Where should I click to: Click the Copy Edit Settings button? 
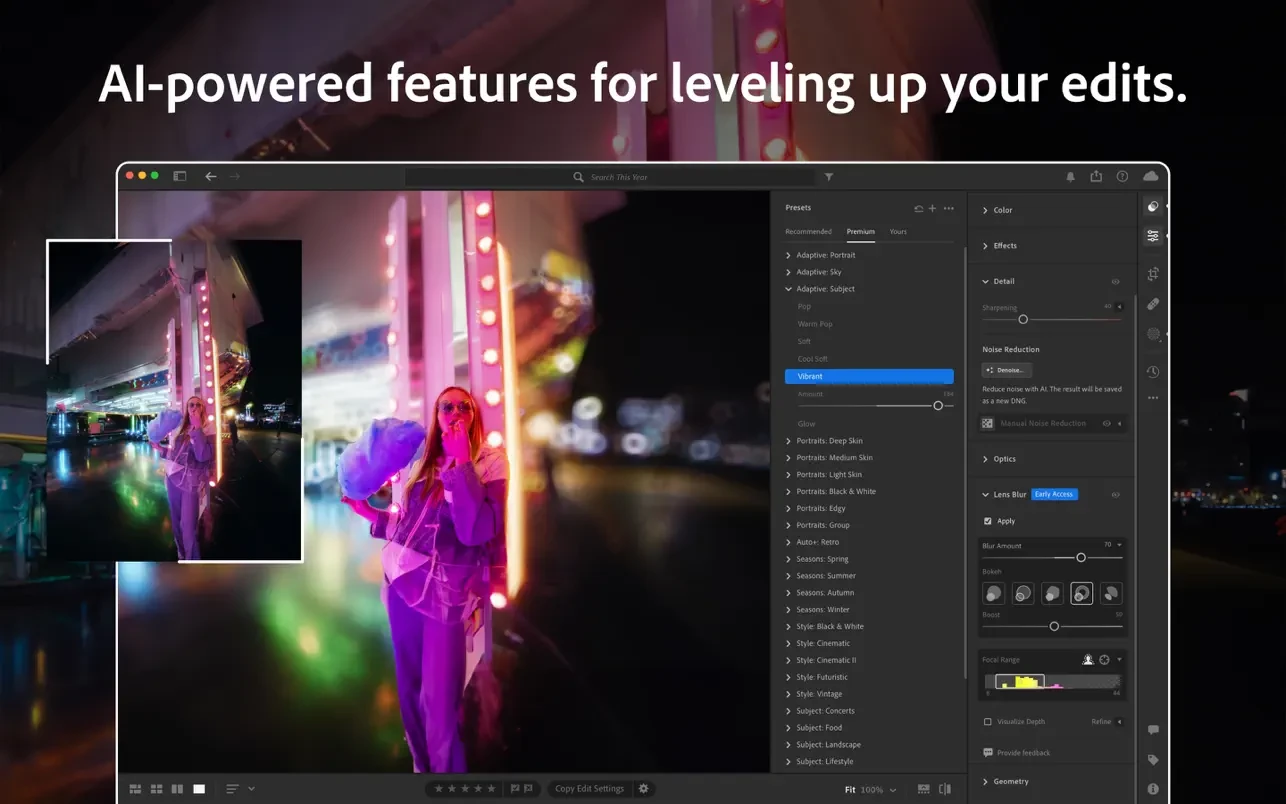tap(589, 789)
